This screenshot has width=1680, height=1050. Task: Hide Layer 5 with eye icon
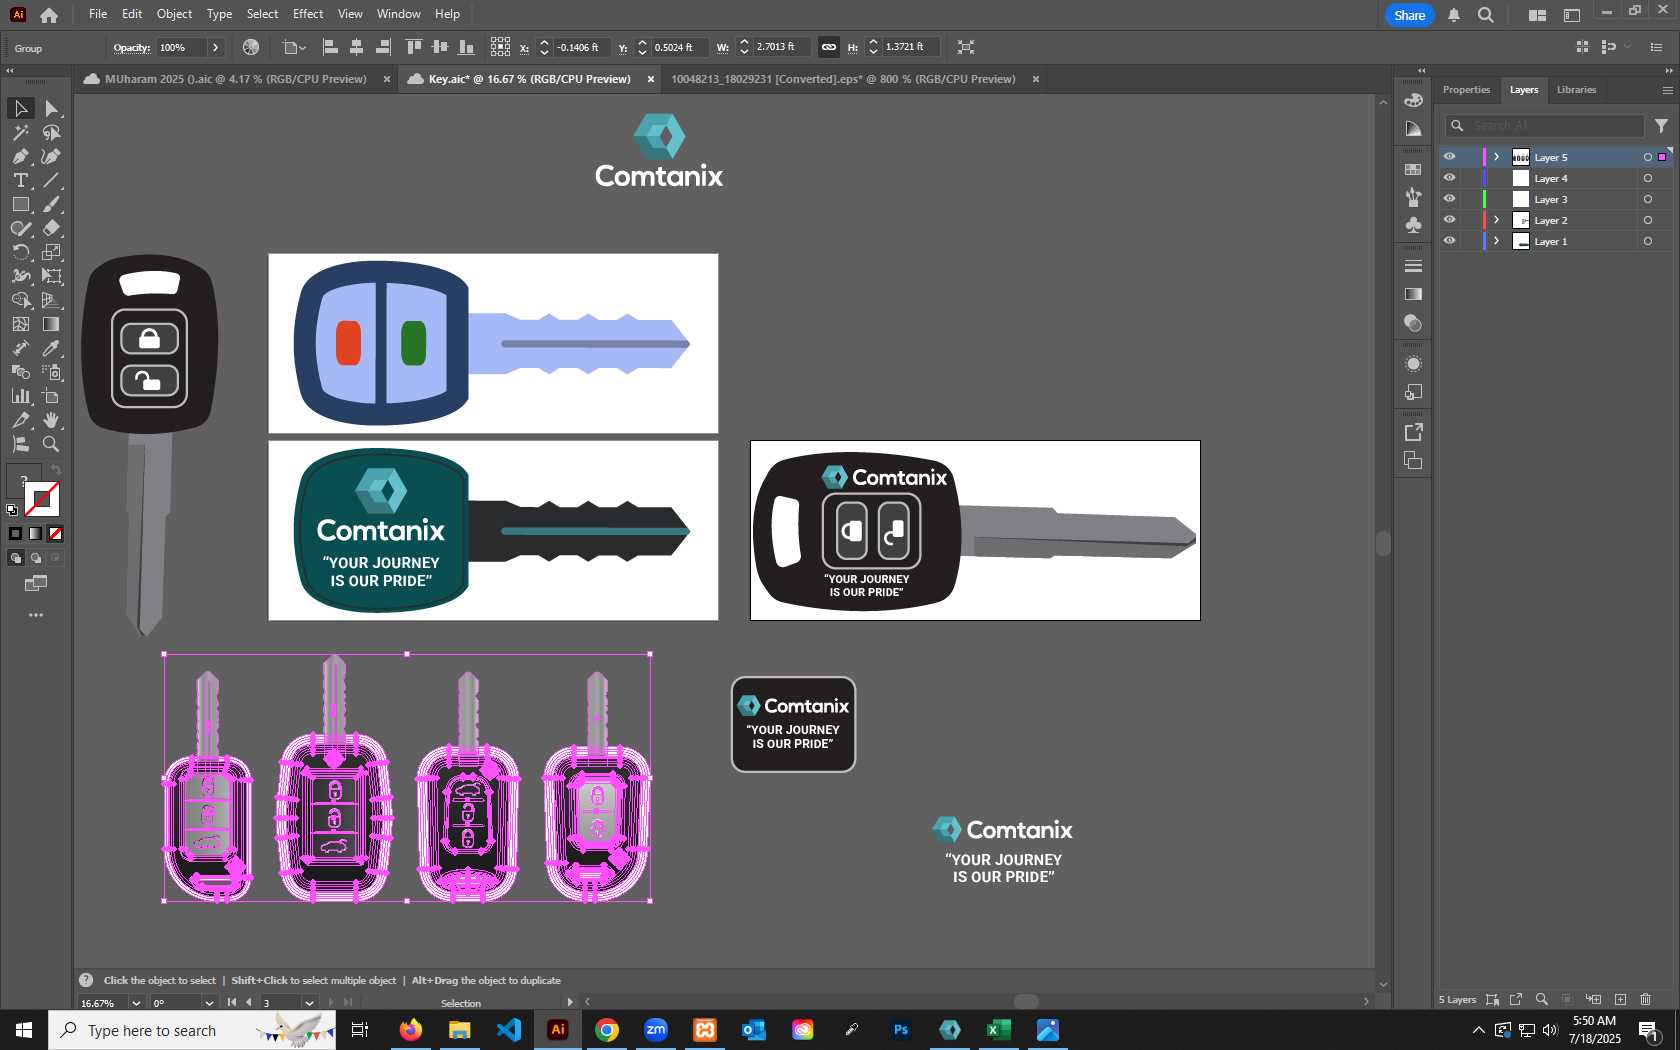(x=1449, y=157)
